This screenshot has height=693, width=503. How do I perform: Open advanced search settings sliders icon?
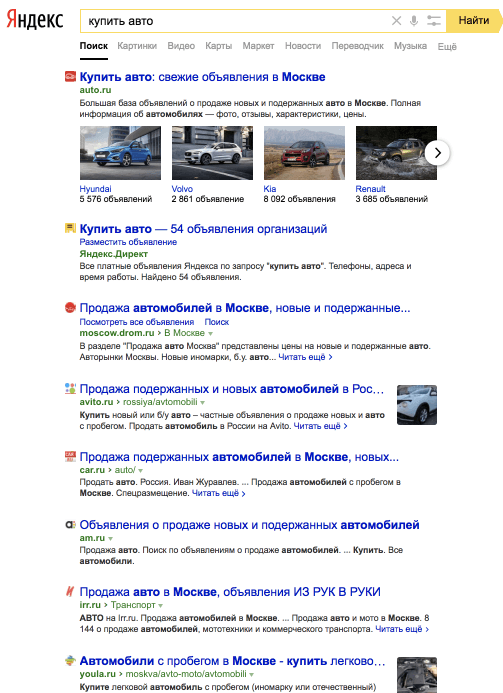[x=434, y=20]
